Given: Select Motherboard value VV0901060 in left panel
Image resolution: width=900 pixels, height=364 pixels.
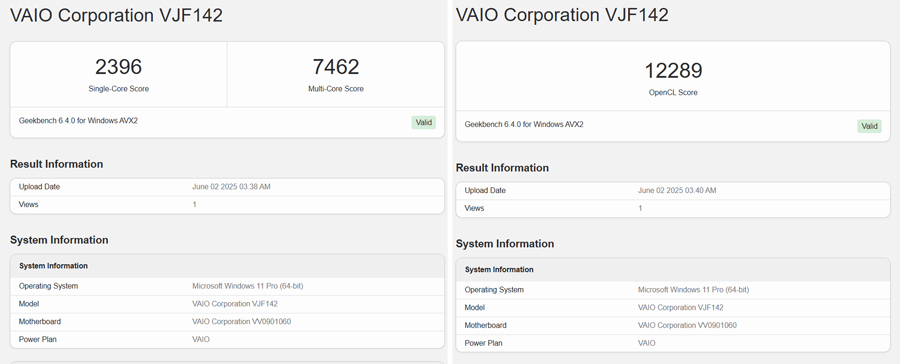Looking at the screenshot, I should [242, 322].
